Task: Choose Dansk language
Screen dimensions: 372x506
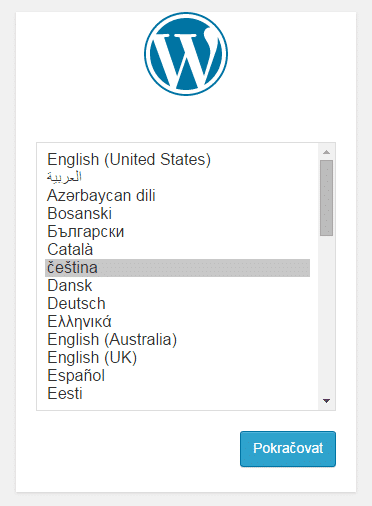Action: pyautogui.click(x=177, y=286)
